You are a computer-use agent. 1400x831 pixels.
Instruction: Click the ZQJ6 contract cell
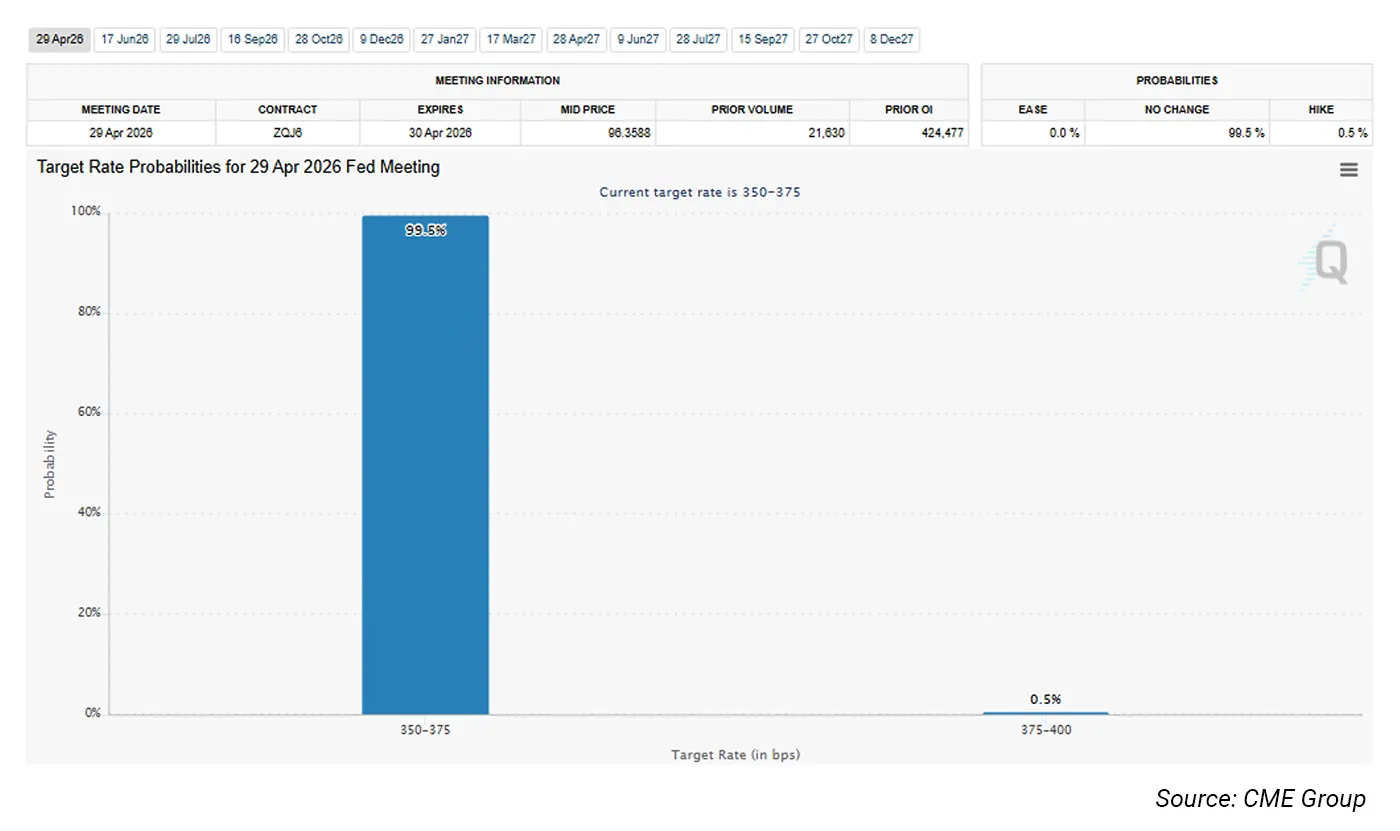tap(287, 133)
